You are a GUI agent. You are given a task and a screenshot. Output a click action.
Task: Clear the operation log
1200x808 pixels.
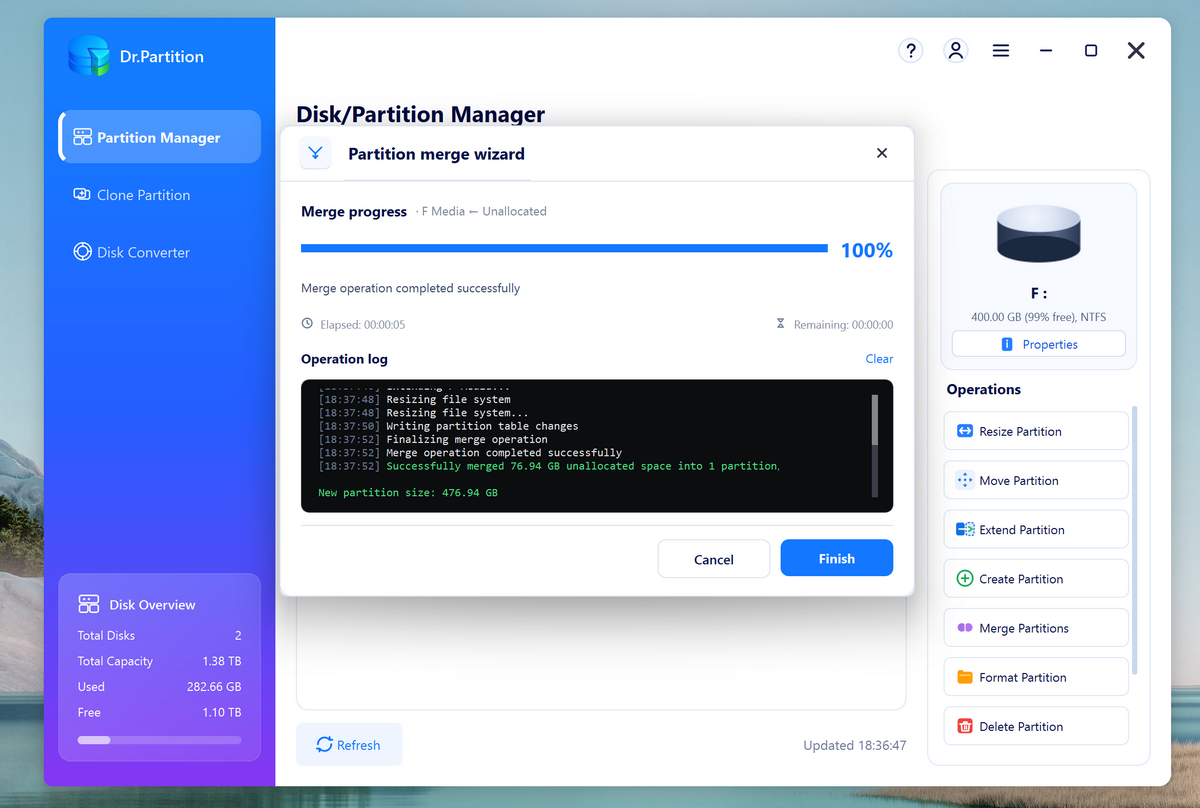click(x=879, y=359)
